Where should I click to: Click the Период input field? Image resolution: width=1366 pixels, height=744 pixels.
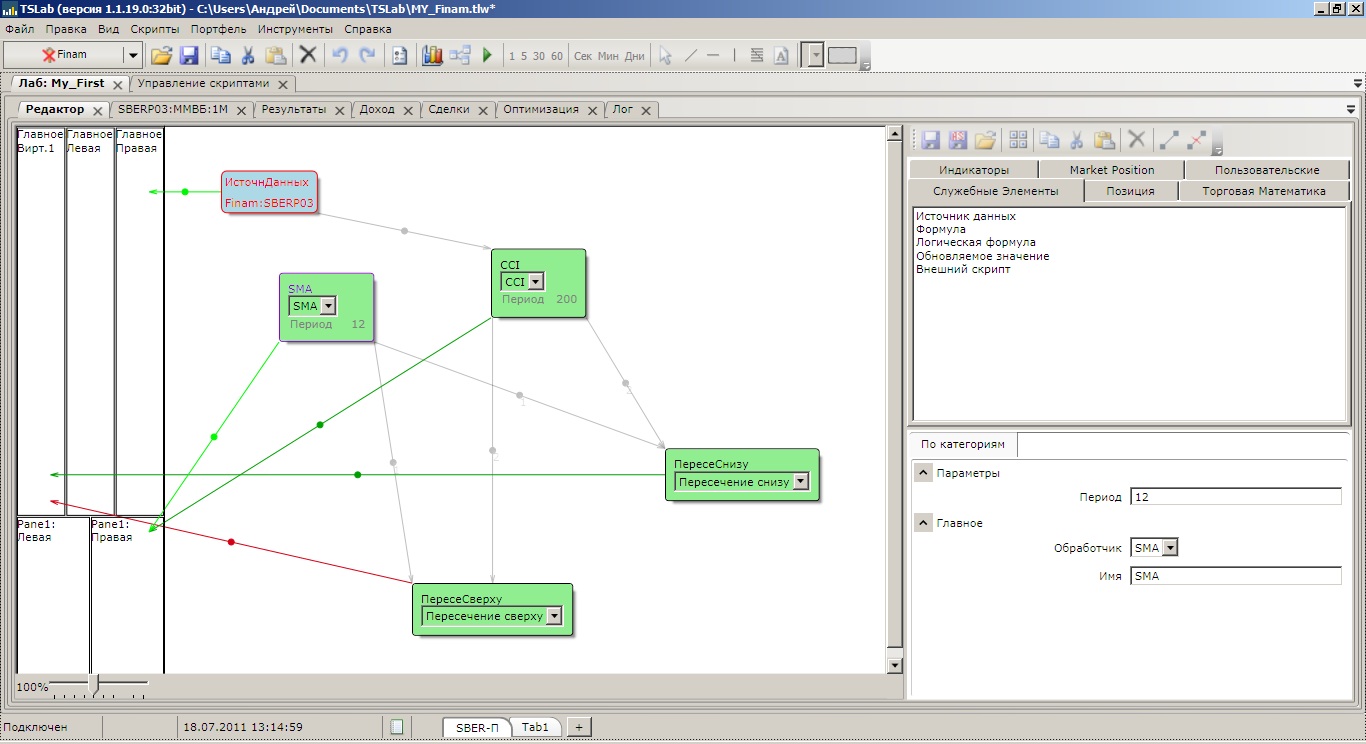tap(1235, 497)
